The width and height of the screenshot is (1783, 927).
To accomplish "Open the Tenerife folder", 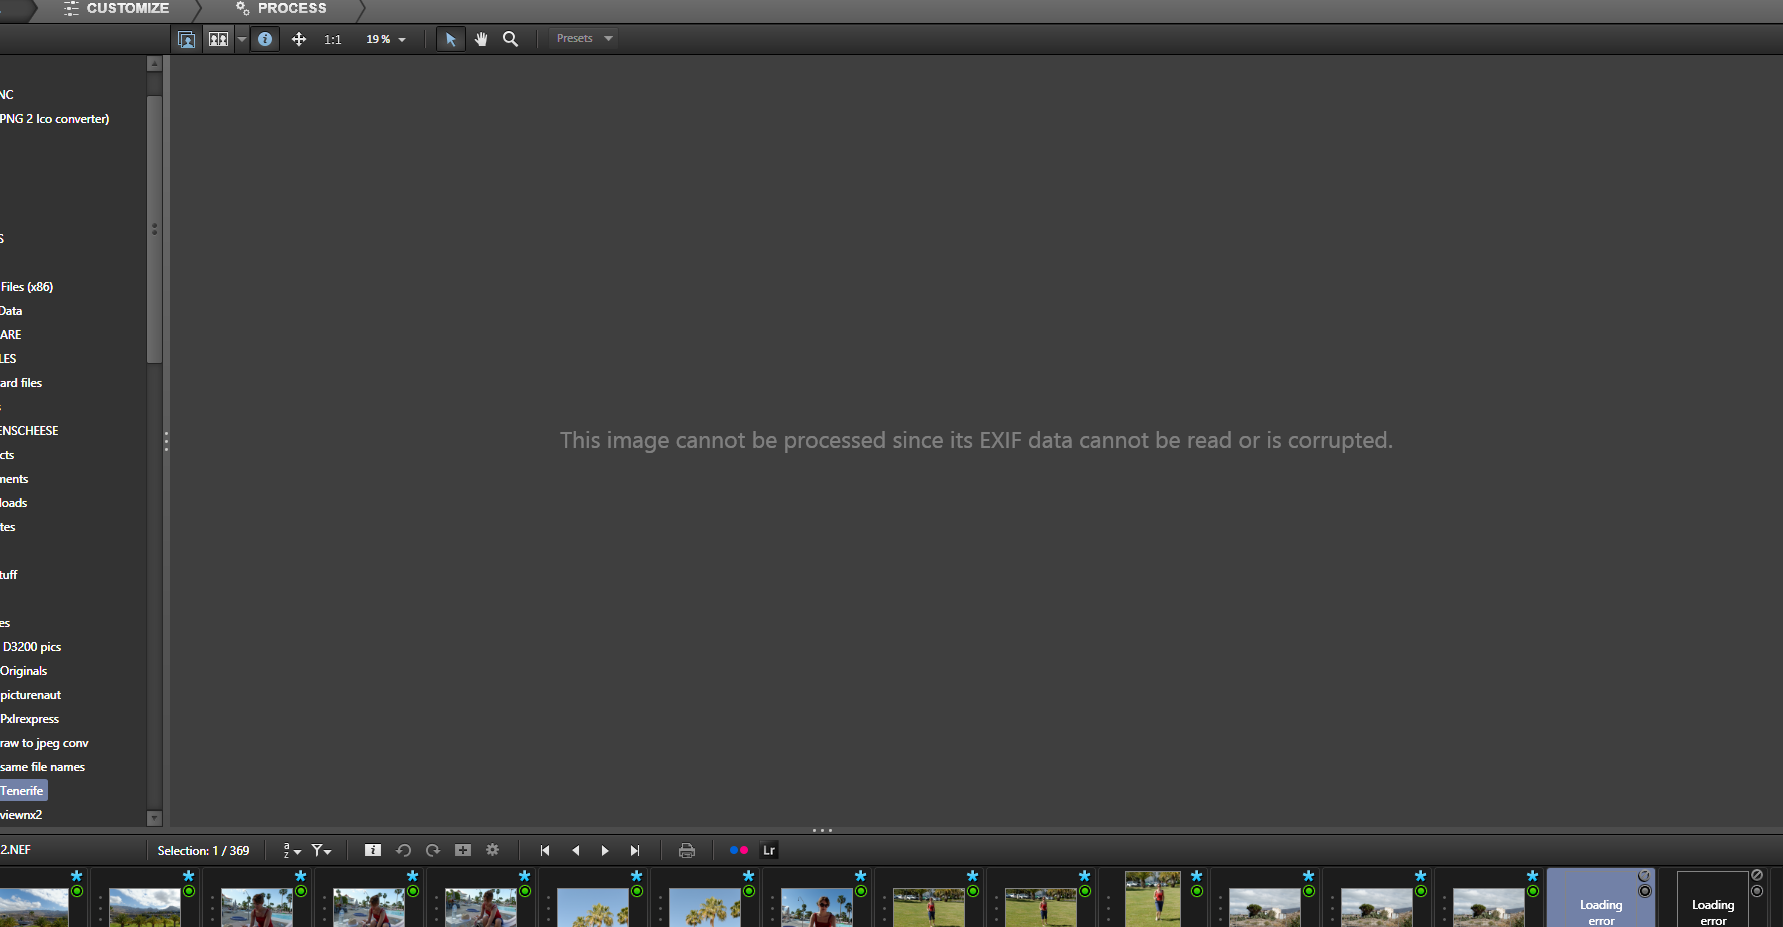I will [22, 791].
